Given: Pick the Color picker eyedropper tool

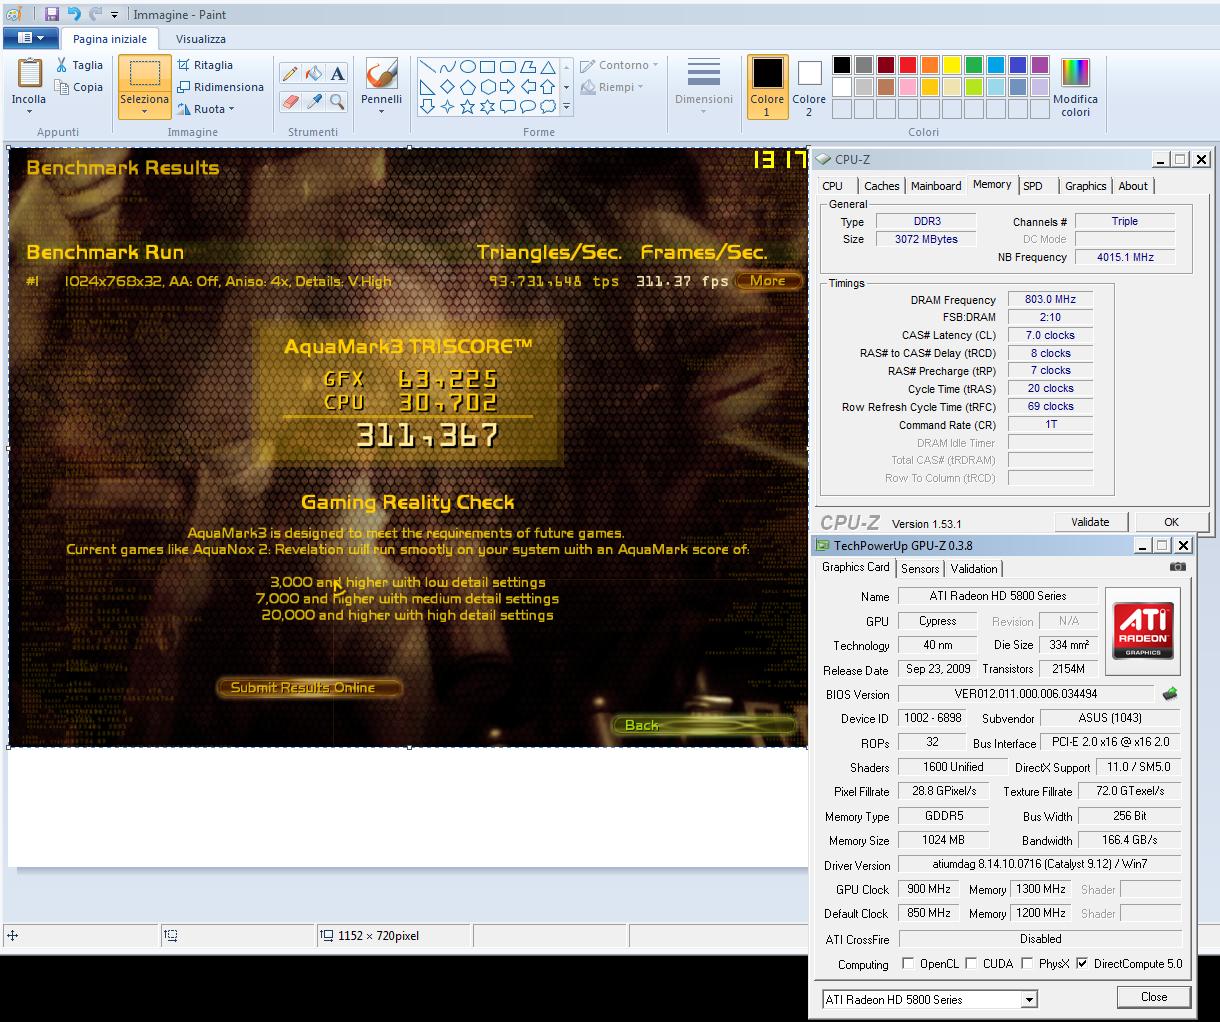Looking at the screenshot, I should click(314, 101).
